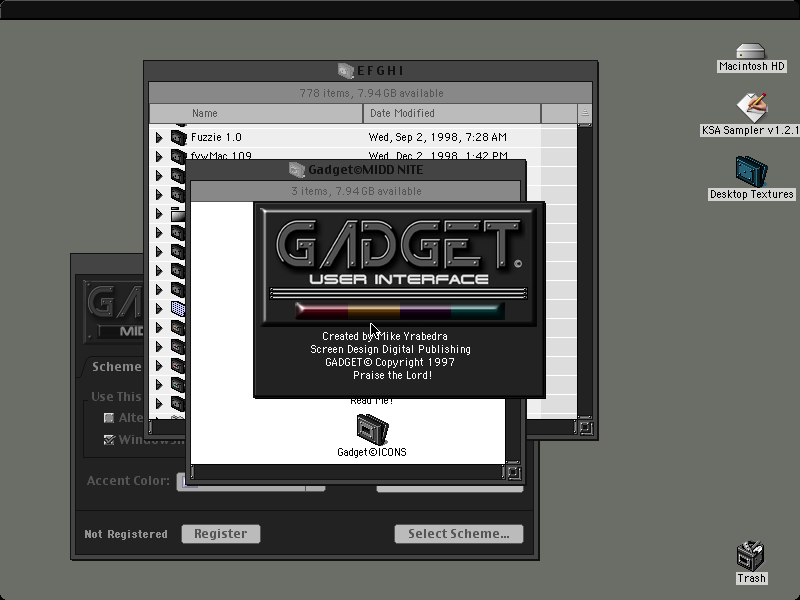Sort EFGHI list by Date Modified column
Image resolution: width=800 pixels, height=600 pixels.
452,113
